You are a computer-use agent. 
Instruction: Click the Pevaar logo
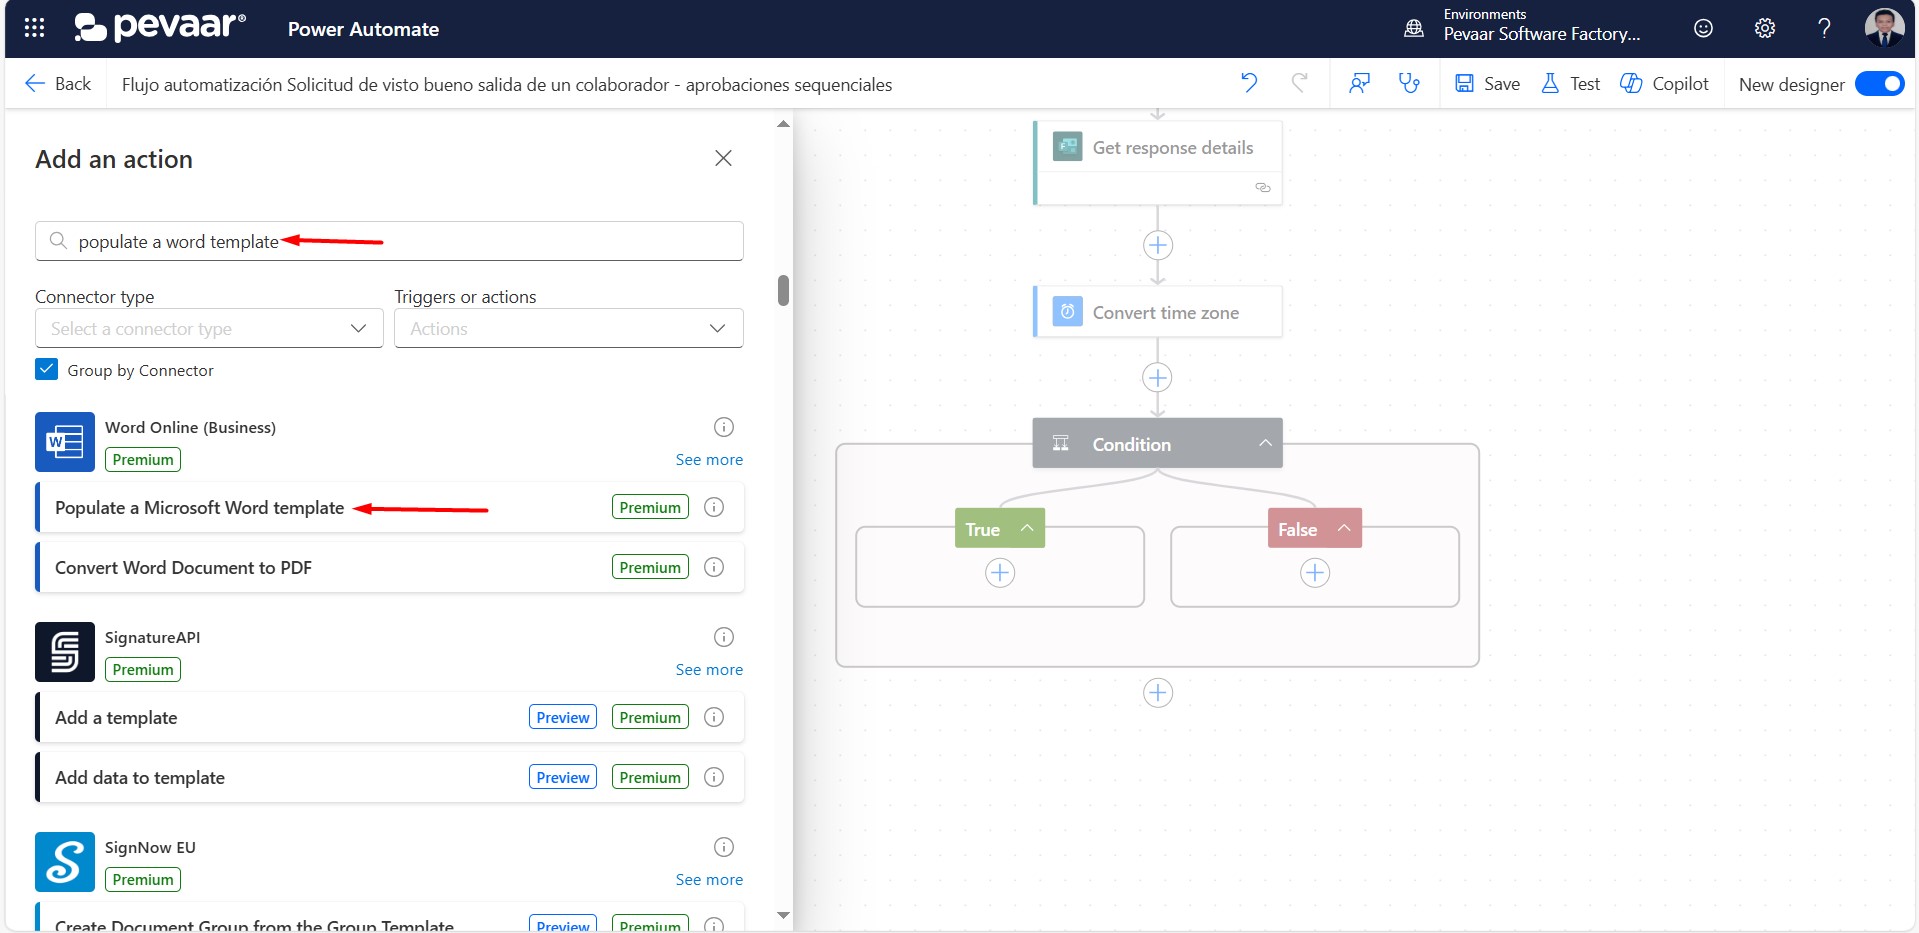160,27
